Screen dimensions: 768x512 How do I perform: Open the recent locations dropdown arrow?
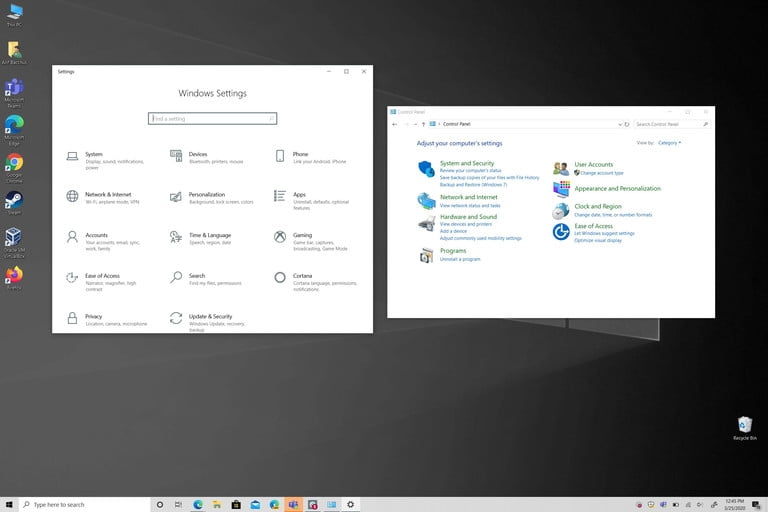(416, 124)
